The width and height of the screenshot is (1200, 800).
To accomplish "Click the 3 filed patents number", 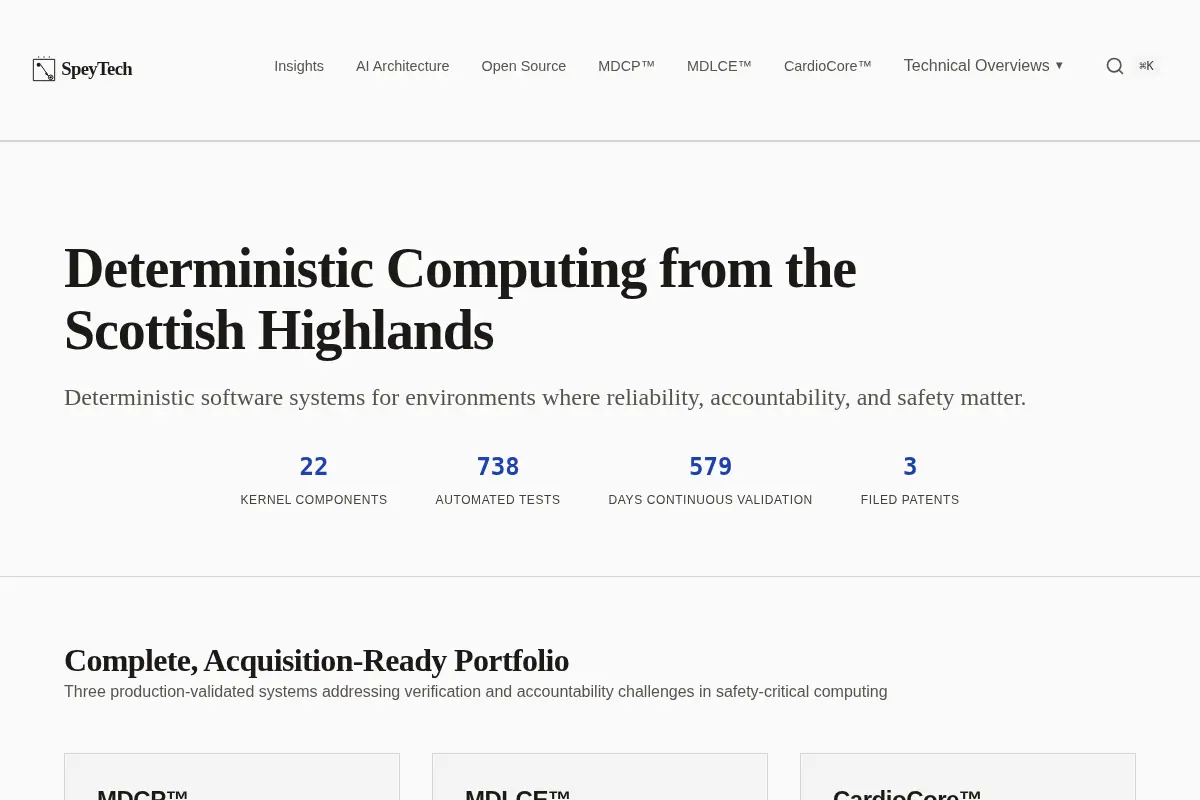I will pyautogui.click(x=910, y=467).
